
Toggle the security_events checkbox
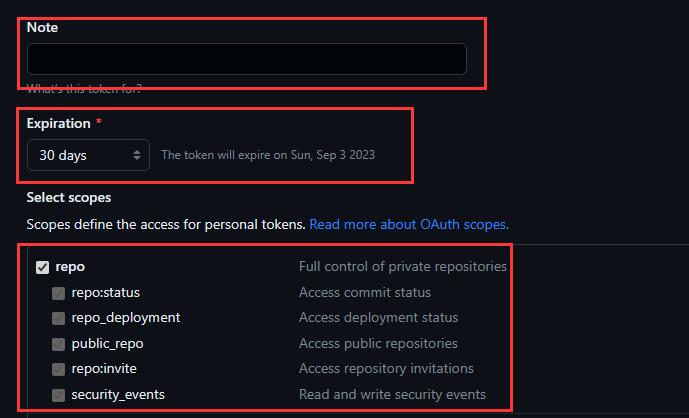tap(58, 395)
